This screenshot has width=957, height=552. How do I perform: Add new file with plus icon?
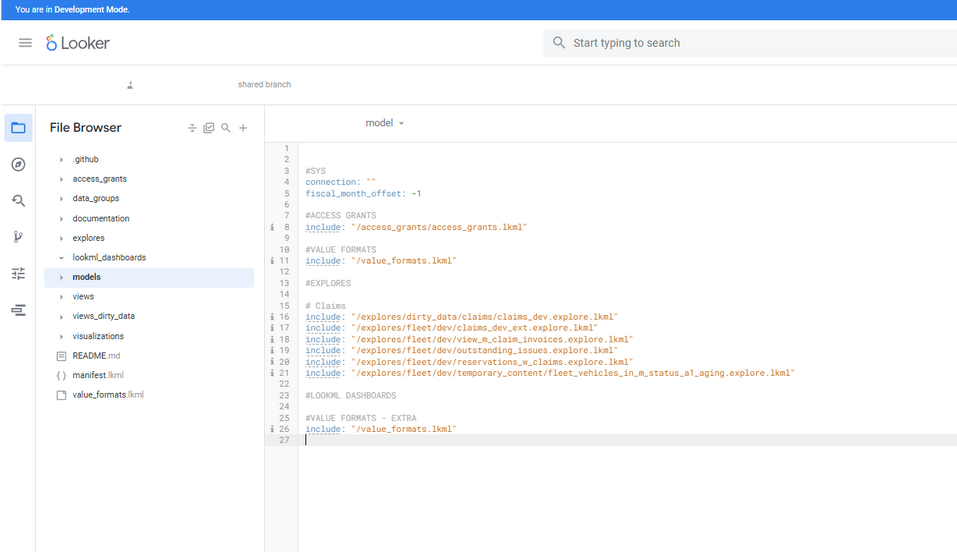[243, 128]
